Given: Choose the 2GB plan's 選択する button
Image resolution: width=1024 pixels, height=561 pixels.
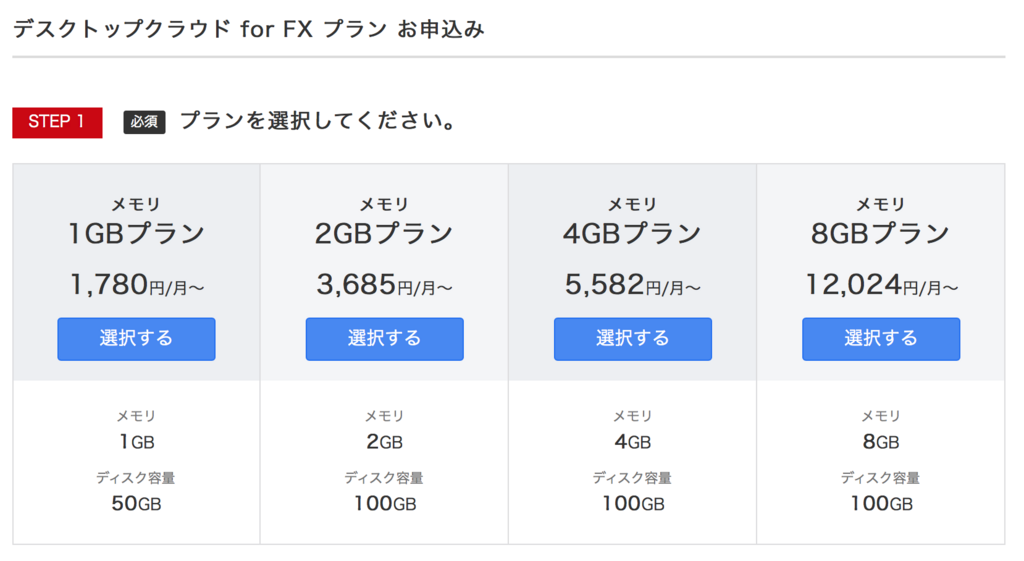Looking at the screenshot, I should click(384, 339).
